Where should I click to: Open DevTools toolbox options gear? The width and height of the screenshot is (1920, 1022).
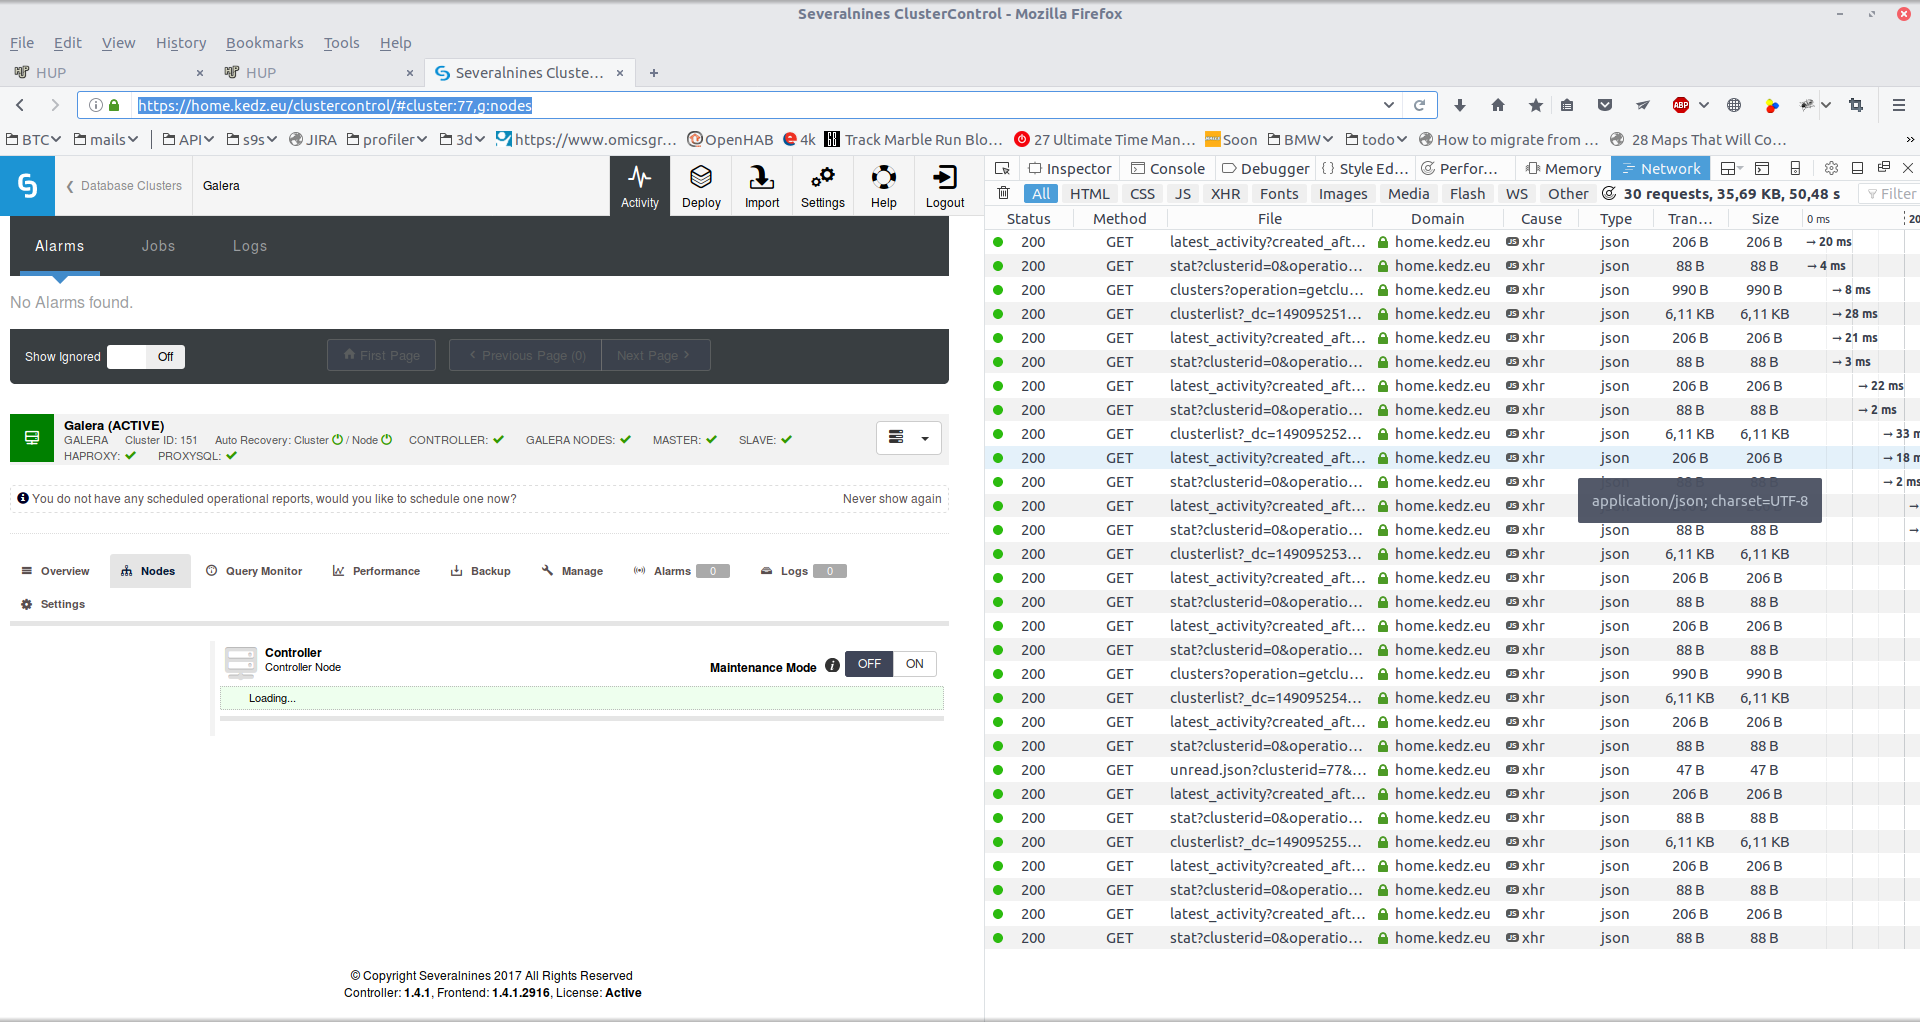1831,168
